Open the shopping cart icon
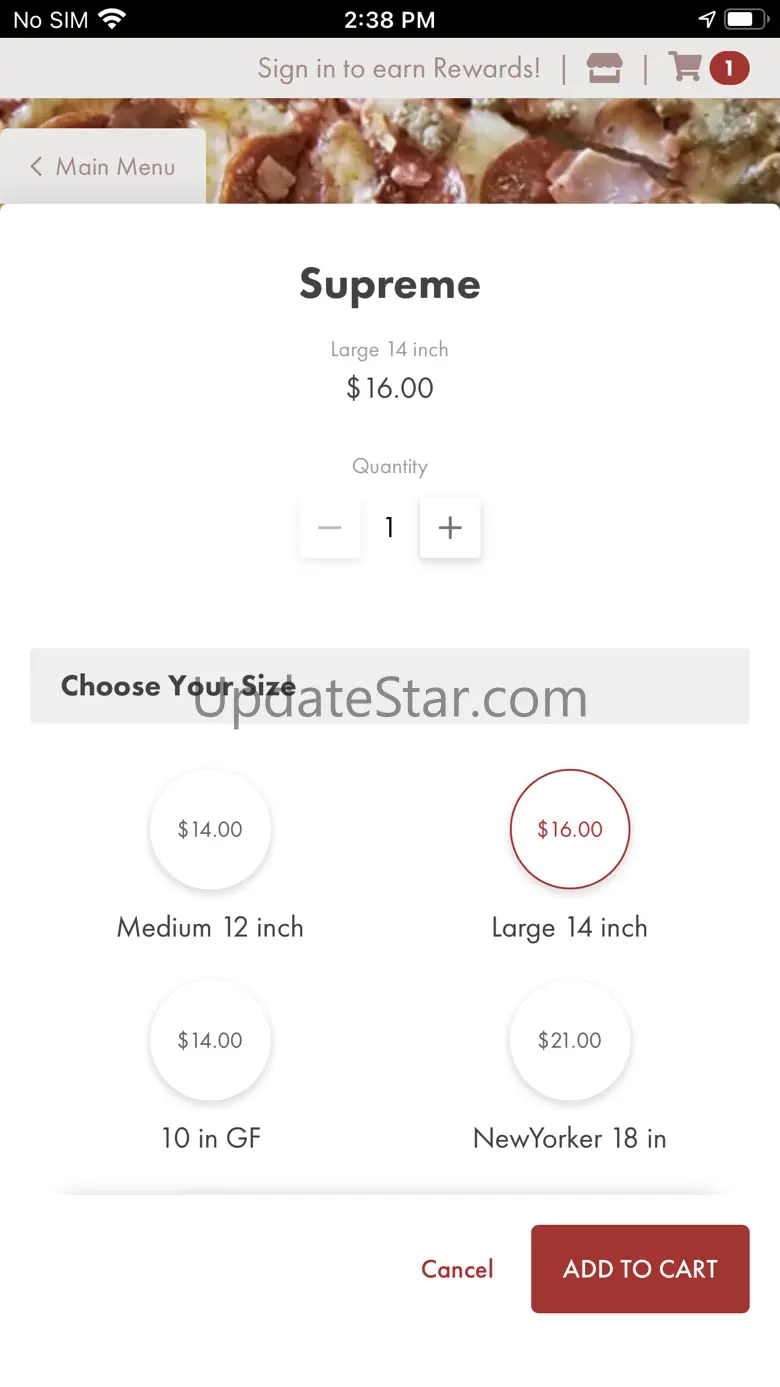Image resolution: width=780 pixels, height=1387 pixels. pos(686,68)
